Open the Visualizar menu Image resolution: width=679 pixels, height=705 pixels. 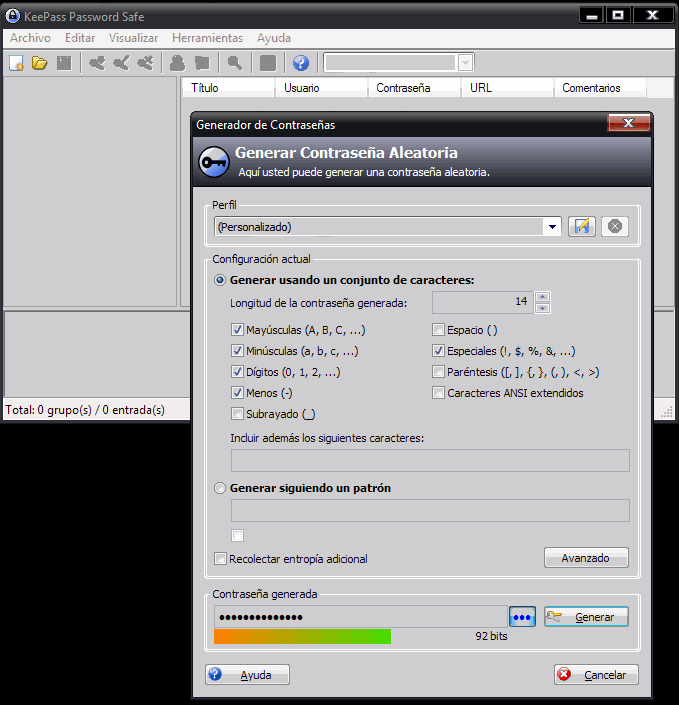tap(133, 38)
